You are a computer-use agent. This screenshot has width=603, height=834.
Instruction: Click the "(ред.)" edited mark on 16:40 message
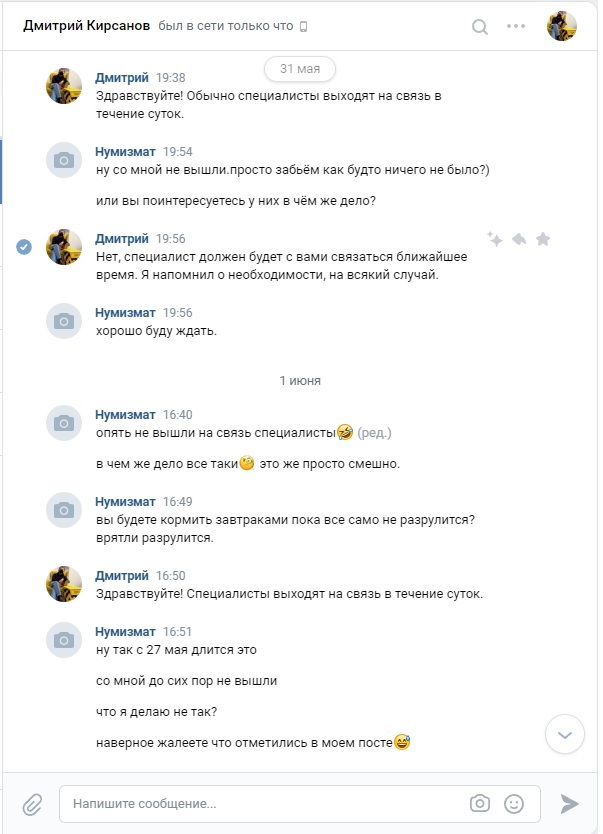pos(374,433)
